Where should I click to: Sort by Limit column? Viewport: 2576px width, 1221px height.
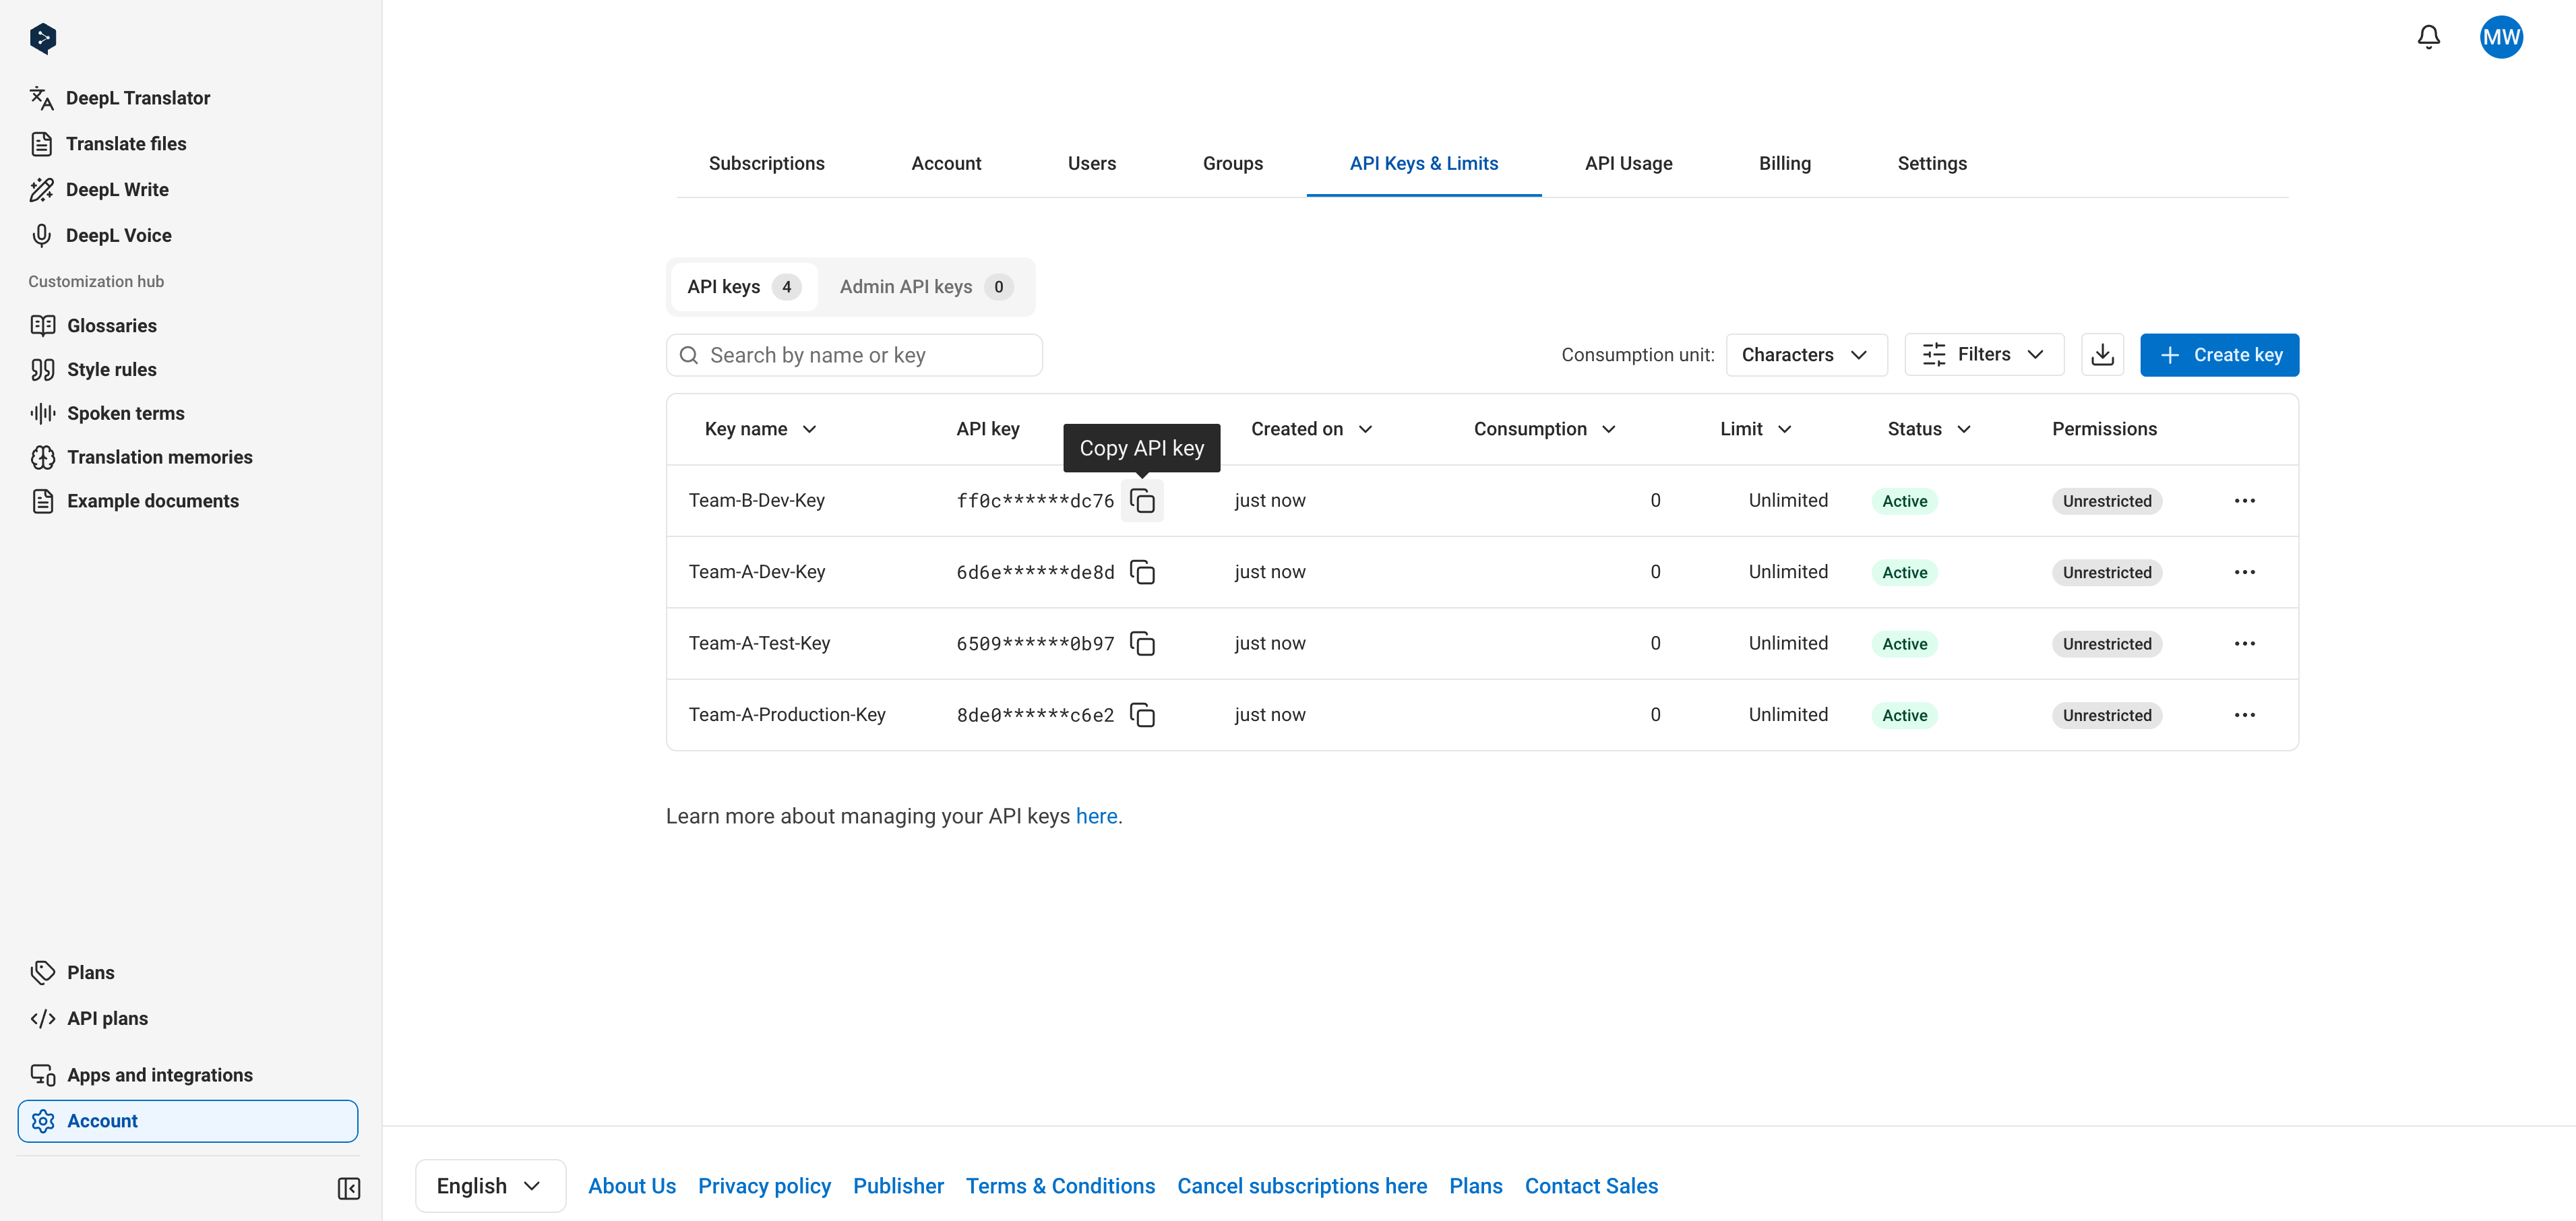tap(1756, 429)
